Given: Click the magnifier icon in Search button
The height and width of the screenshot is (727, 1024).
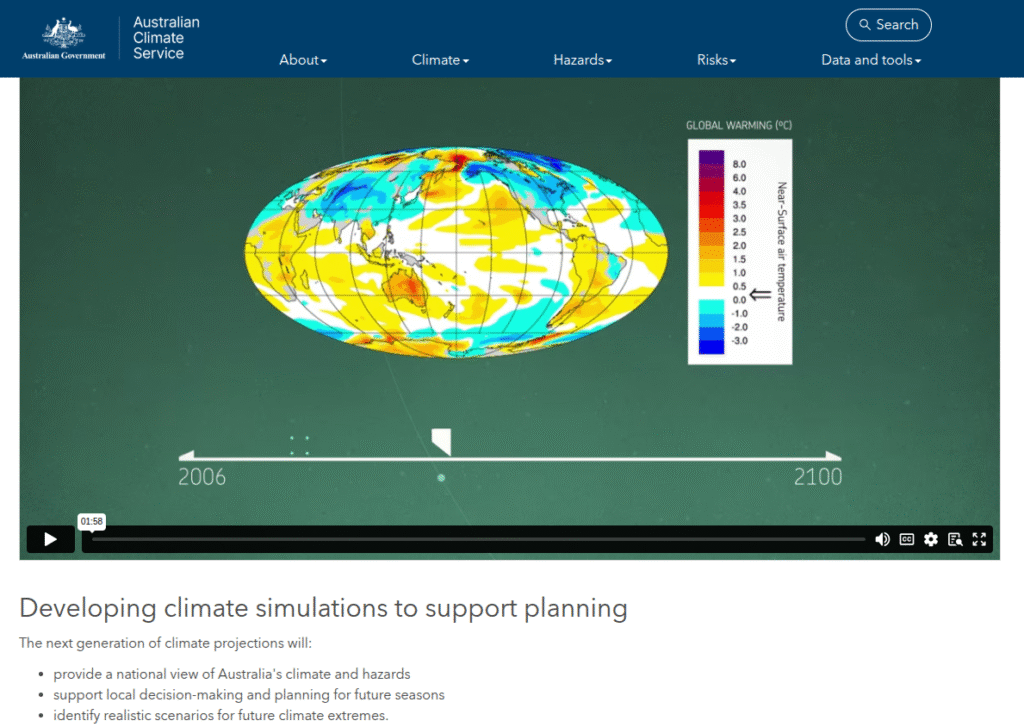Looking at the screenshot, I should 865,25.
